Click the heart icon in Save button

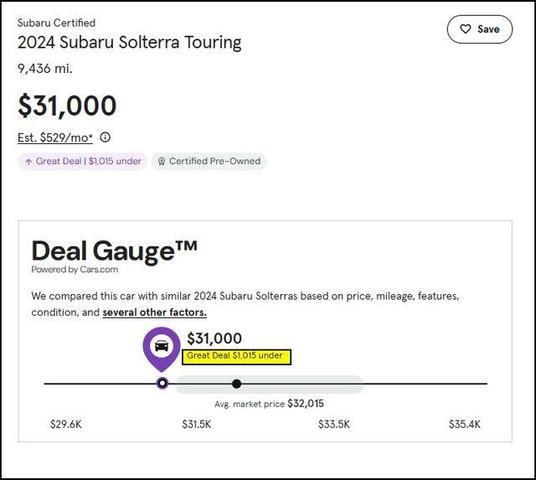pyautogui.click(x=465, y=29)
